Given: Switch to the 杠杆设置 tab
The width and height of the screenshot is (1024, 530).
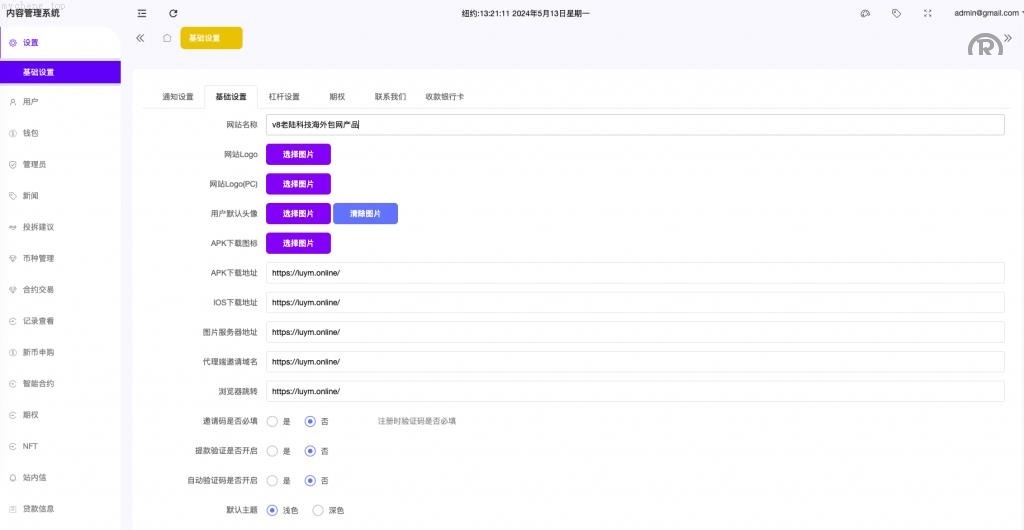Looking at the screenshot, I should pos(284,97).
